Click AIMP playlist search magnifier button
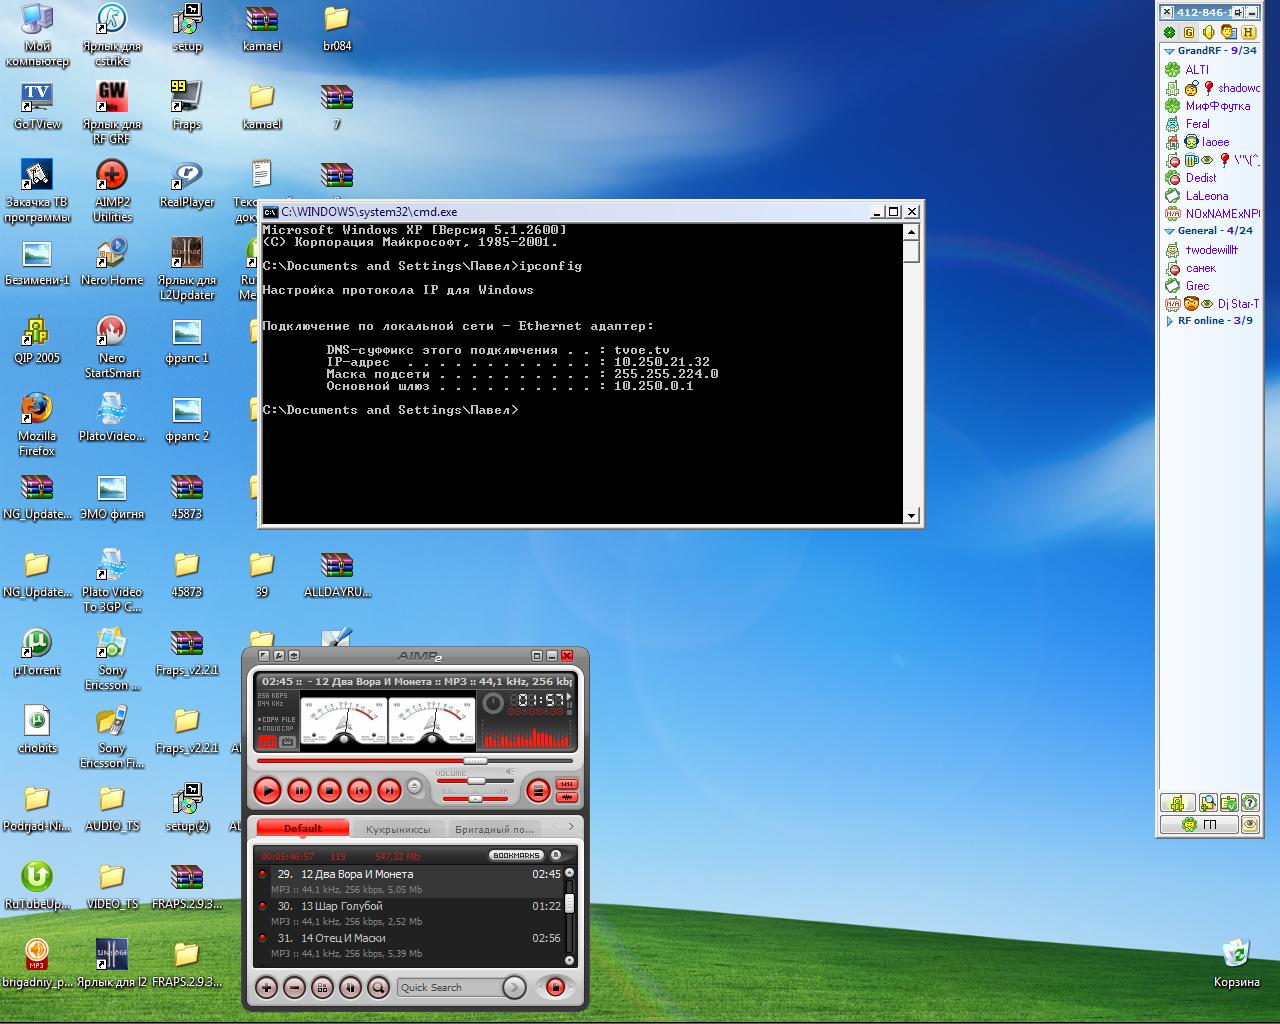 (378, 987)
